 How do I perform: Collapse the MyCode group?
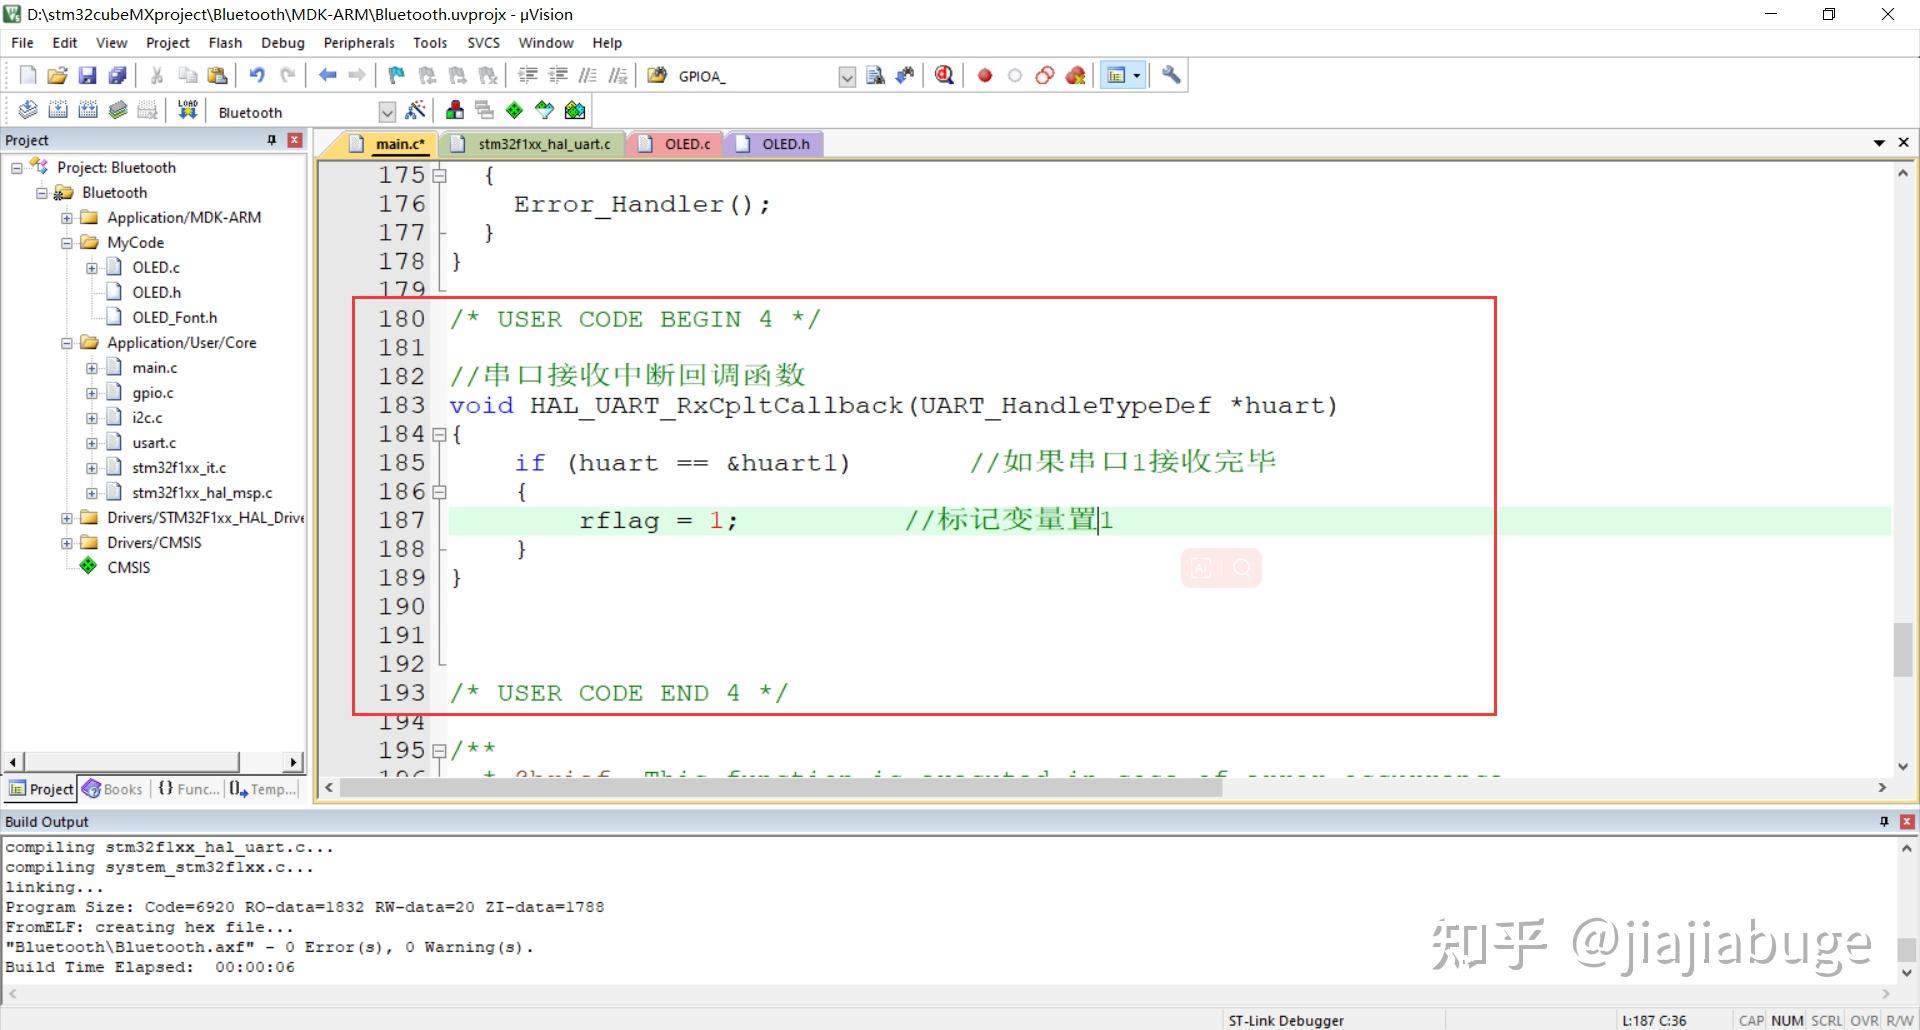point(66,242)
